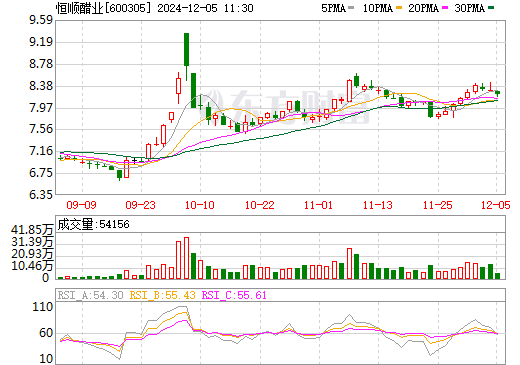520x365 pixels.
Task: Click the 8.38 price axis label
Action: pos(41,86)
